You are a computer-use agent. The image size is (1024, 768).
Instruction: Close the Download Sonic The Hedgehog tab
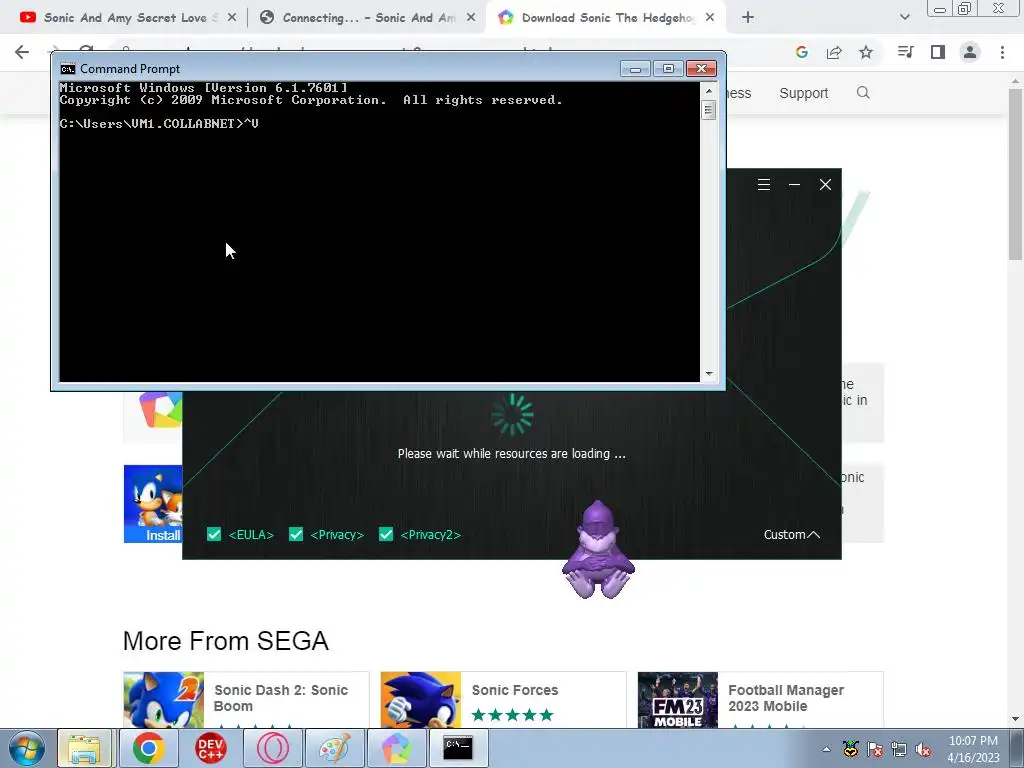(710, 18)
